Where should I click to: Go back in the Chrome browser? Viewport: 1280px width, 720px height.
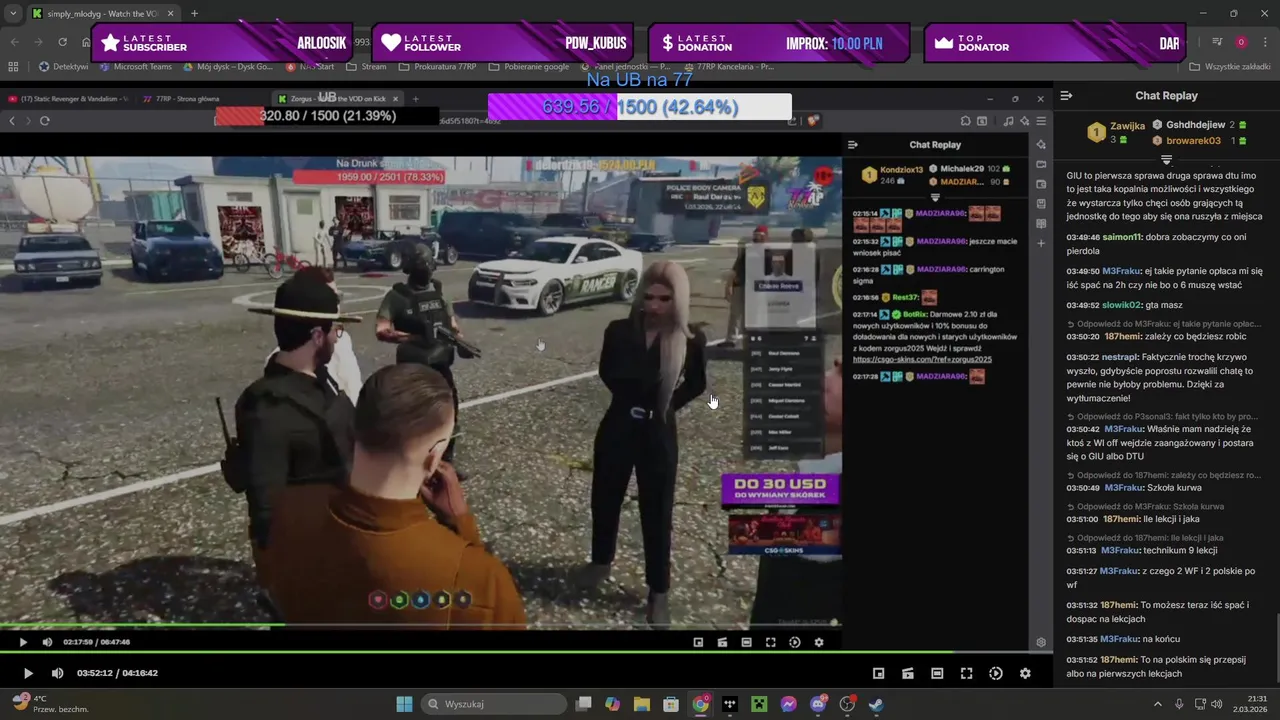click(15, 42)
